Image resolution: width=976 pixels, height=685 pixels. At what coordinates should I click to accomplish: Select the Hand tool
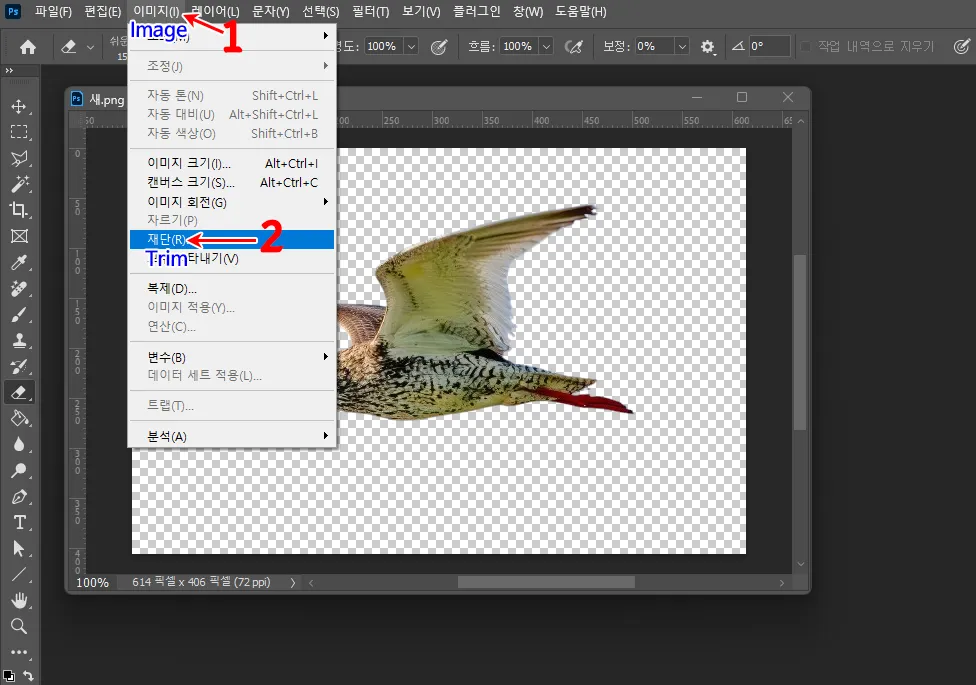[x=19, y=600]
